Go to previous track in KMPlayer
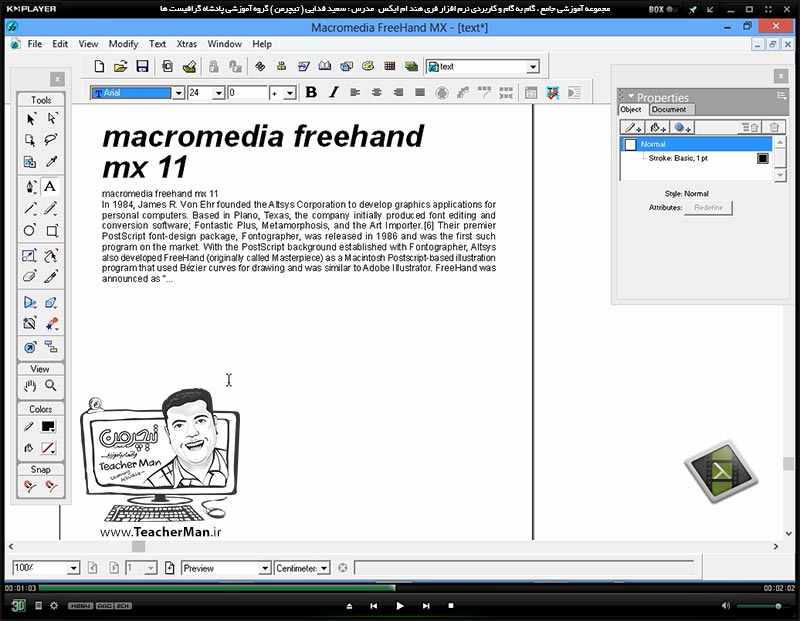The width and height of the screenshot is (800, 621). tap(373, 606)
